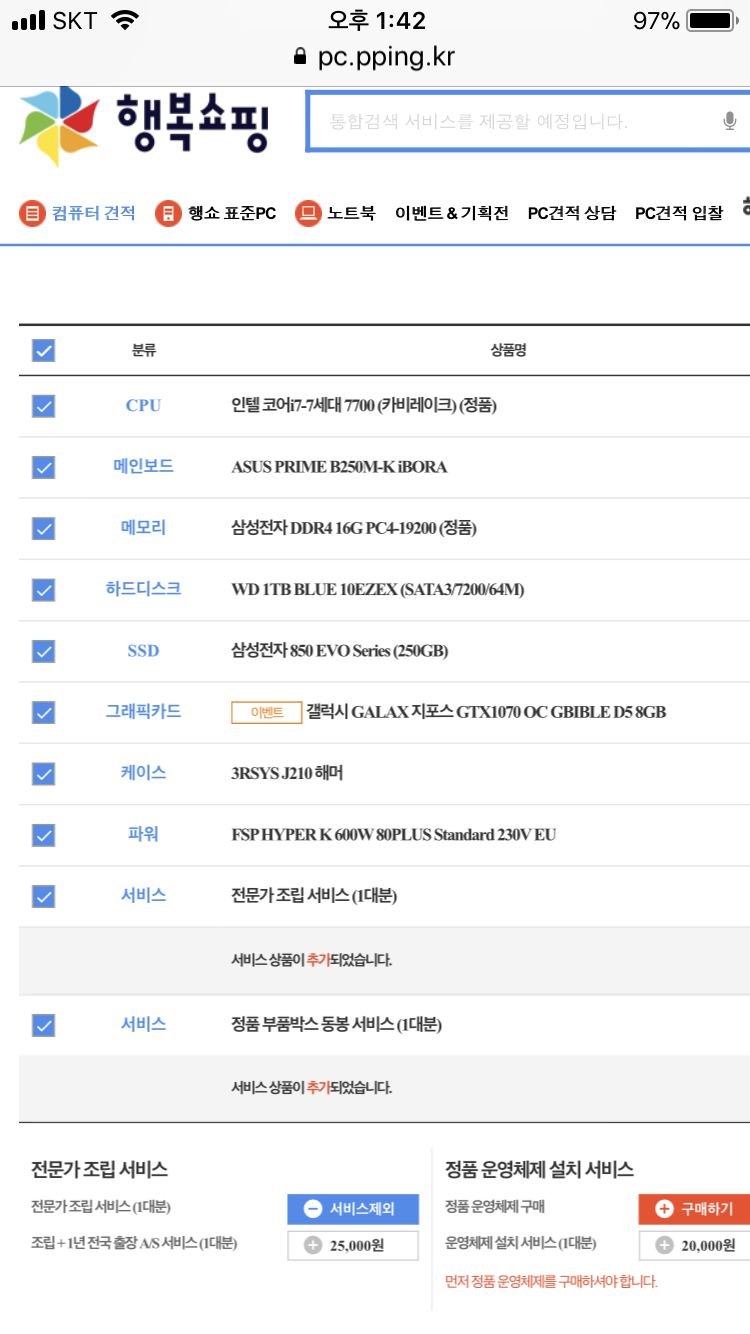750x1334 pixels.
Task: Open the 컴퓨터 견적 menu
Action: (x=78, y=213)
